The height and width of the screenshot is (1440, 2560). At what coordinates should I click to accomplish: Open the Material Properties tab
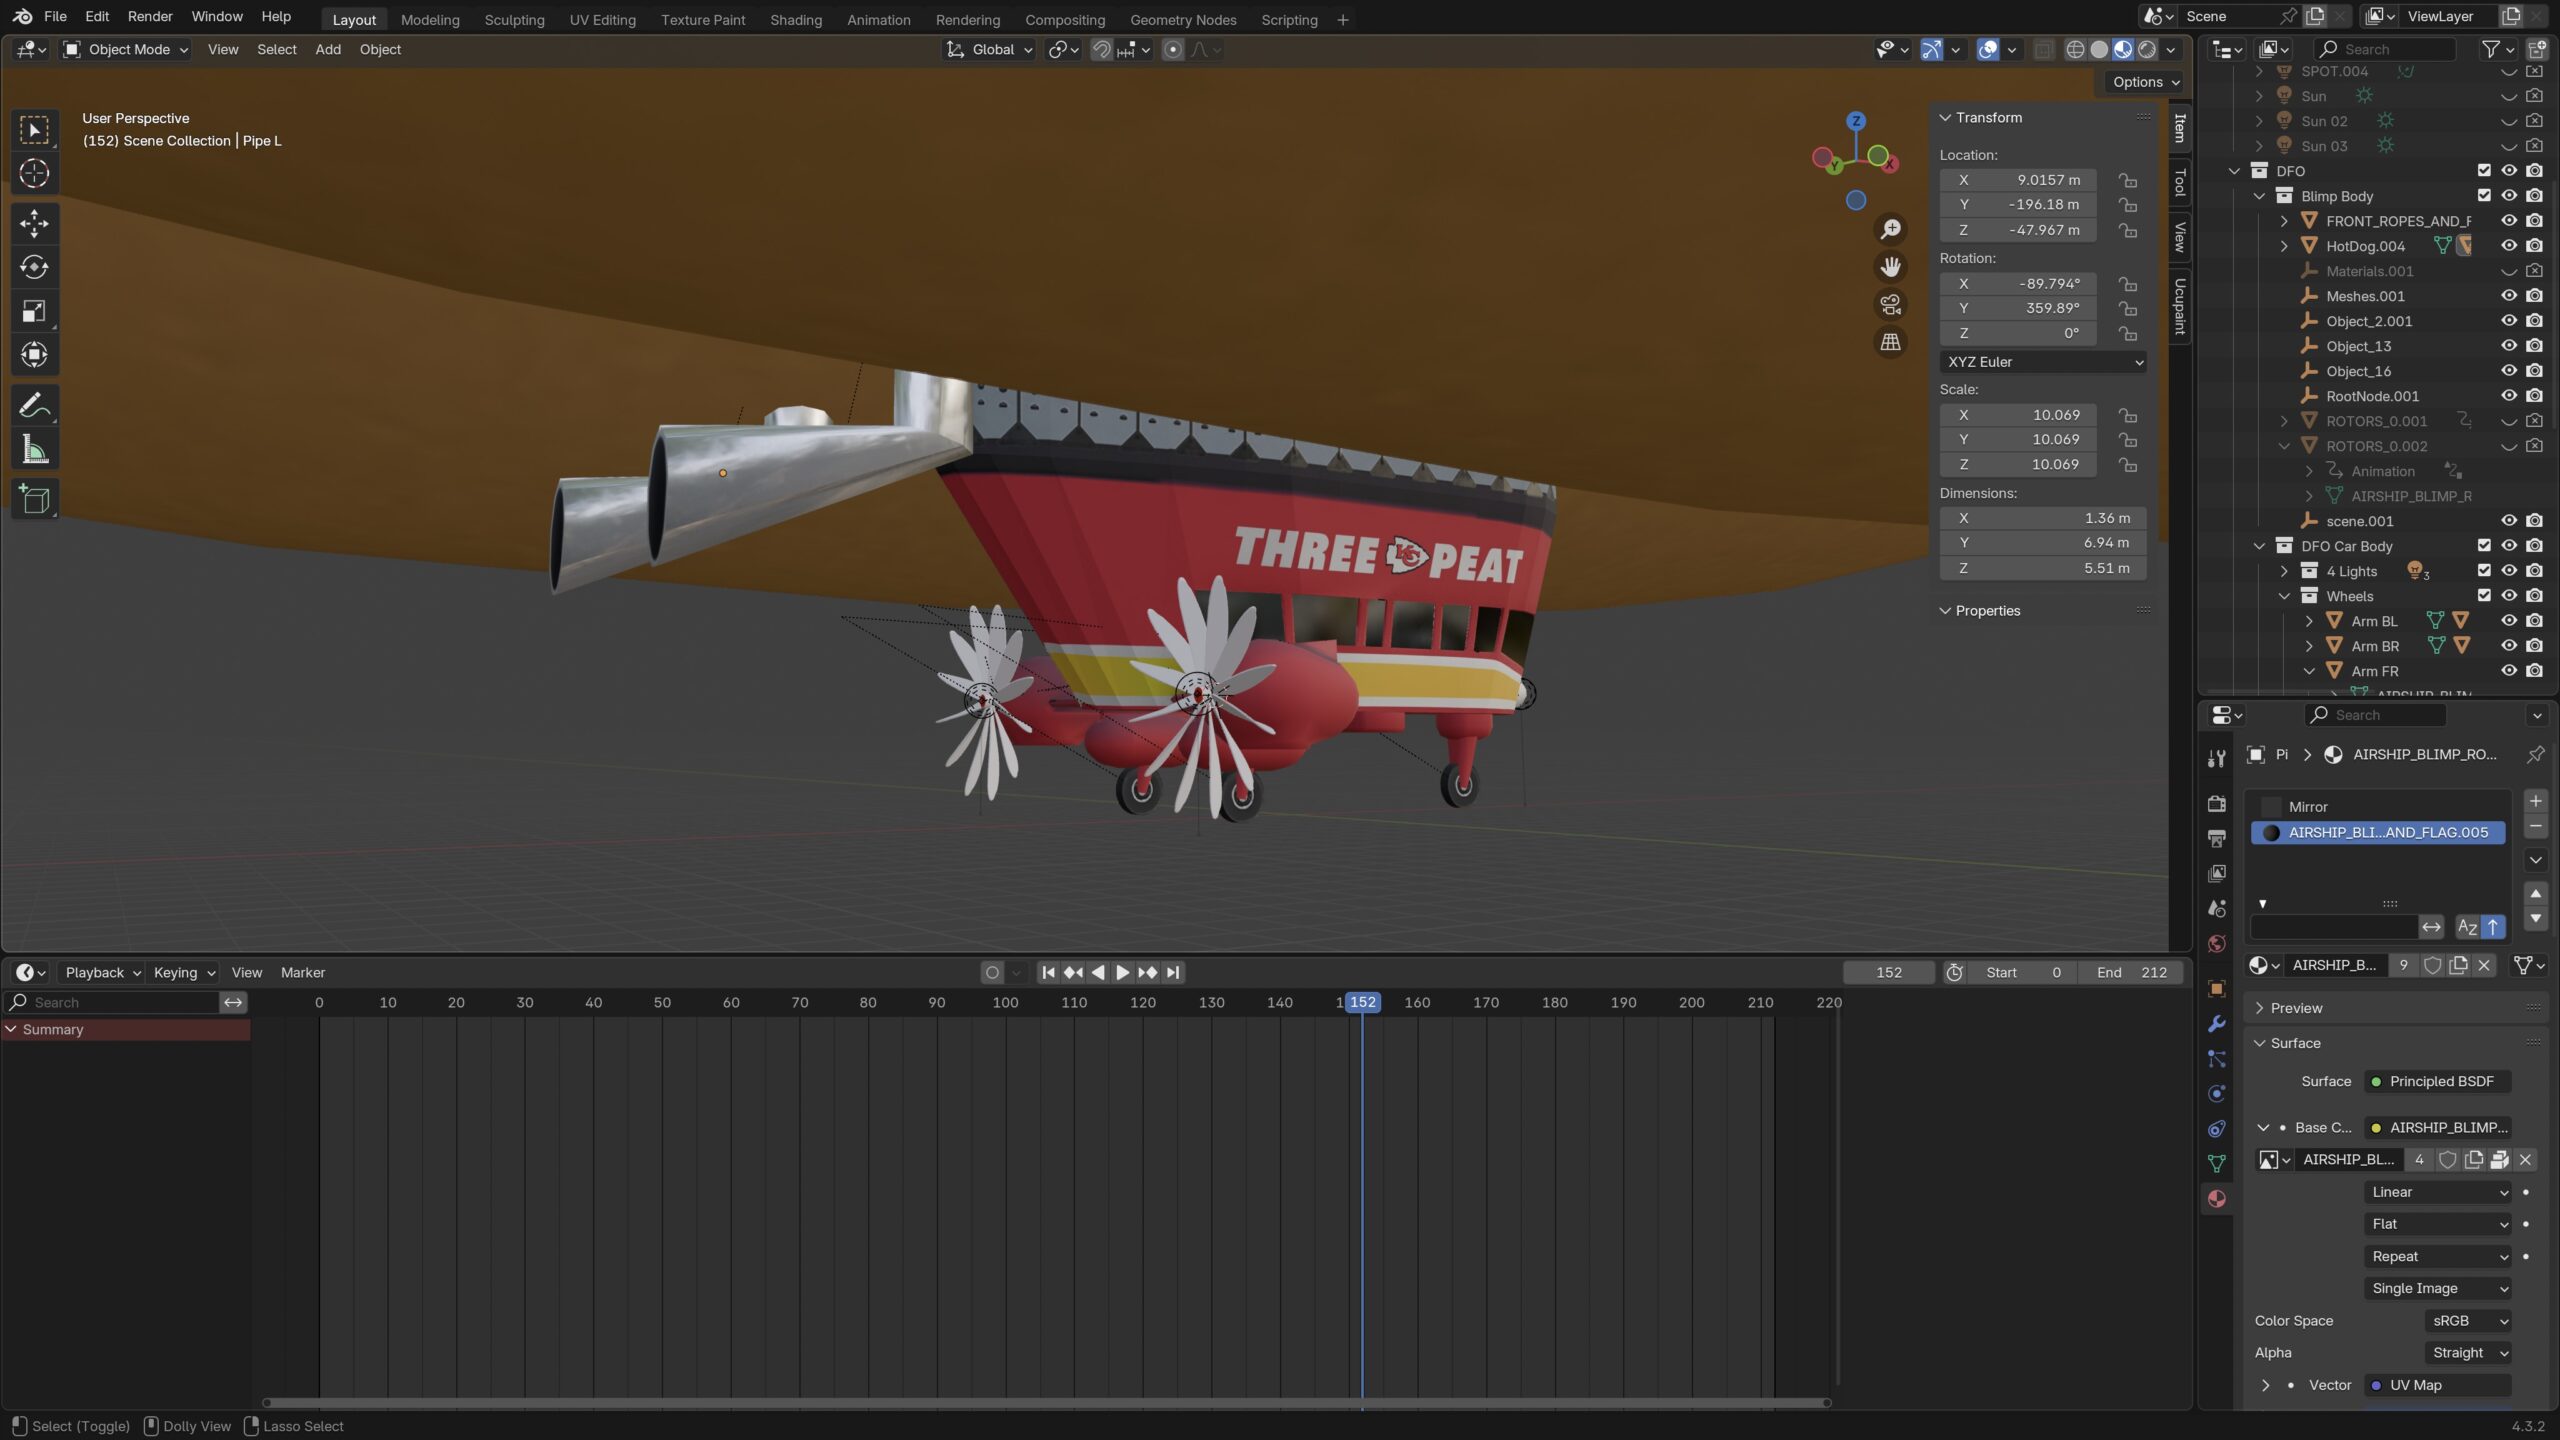point(2216,1198)
